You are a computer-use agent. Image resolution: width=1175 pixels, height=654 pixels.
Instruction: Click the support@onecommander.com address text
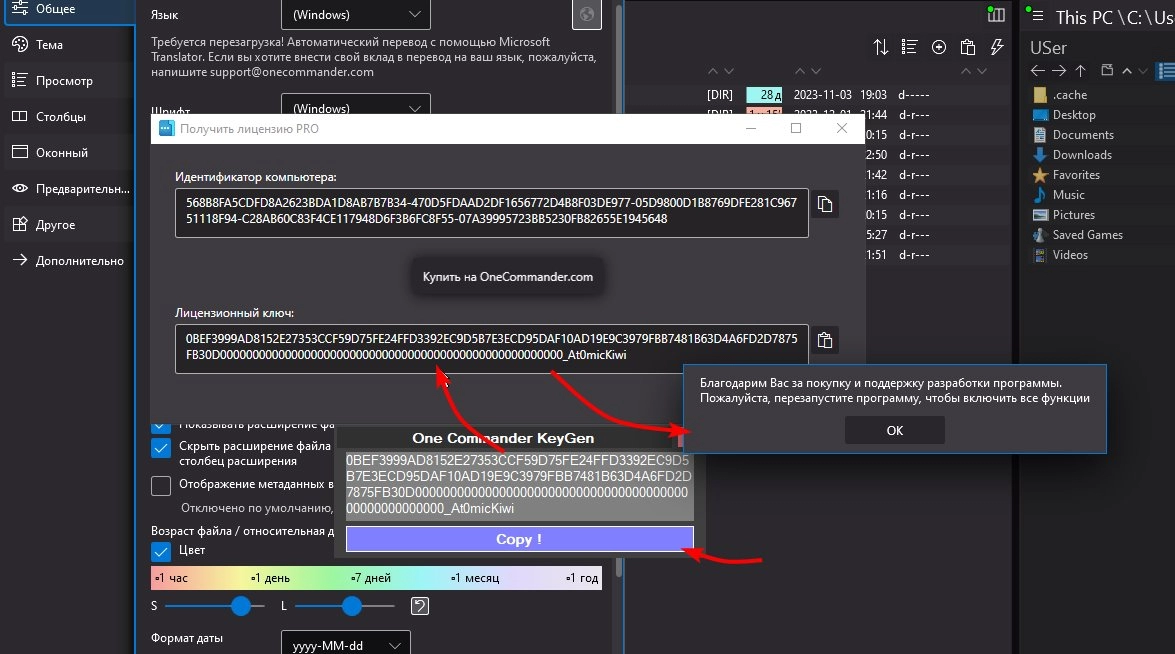292,72
